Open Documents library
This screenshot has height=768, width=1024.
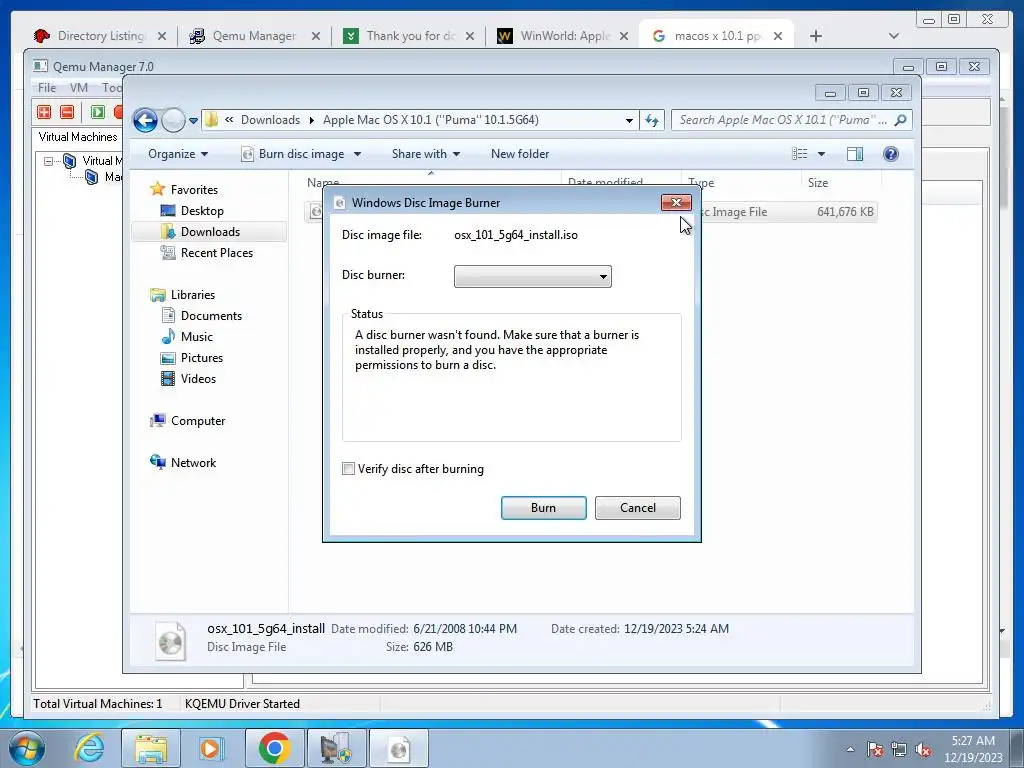pyautogui.click(x=211, y=316)
